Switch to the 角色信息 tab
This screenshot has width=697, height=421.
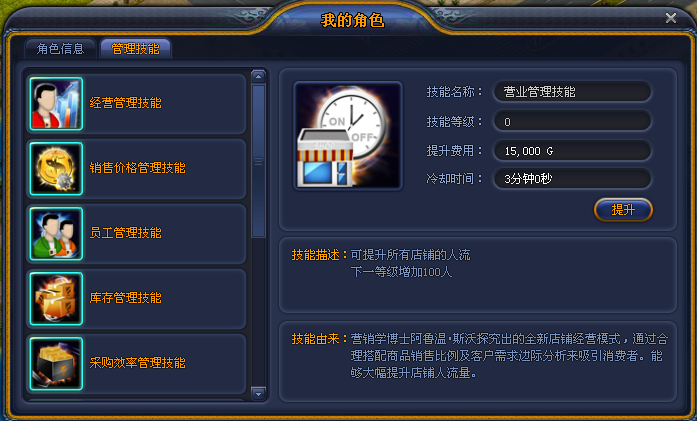[x=60, y=48]
